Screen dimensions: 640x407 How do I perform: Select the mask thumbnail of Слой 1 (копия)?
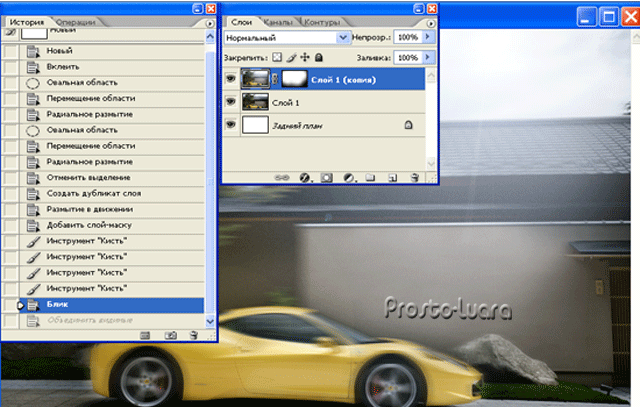[294, 79]
